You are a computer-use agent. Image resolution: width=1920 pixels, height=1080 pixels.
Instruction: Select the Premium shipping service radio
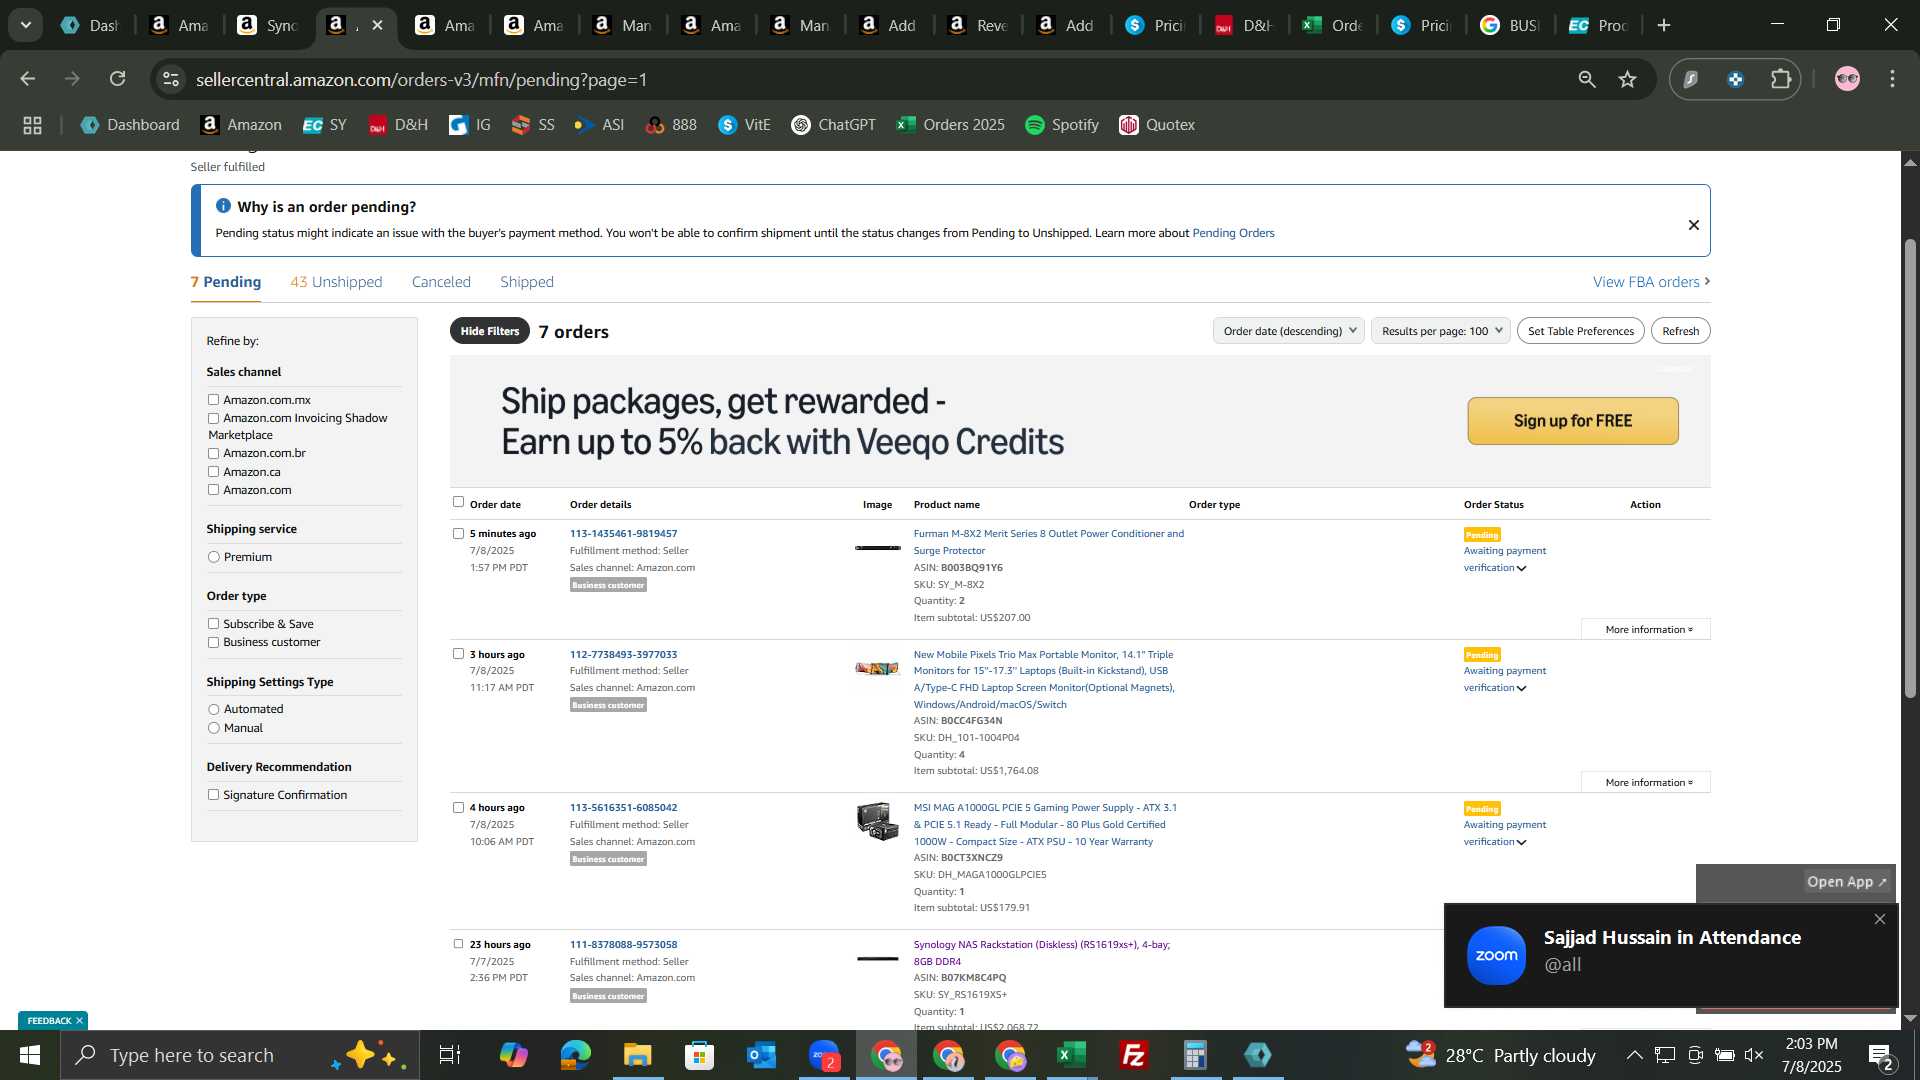coord(213,557)
